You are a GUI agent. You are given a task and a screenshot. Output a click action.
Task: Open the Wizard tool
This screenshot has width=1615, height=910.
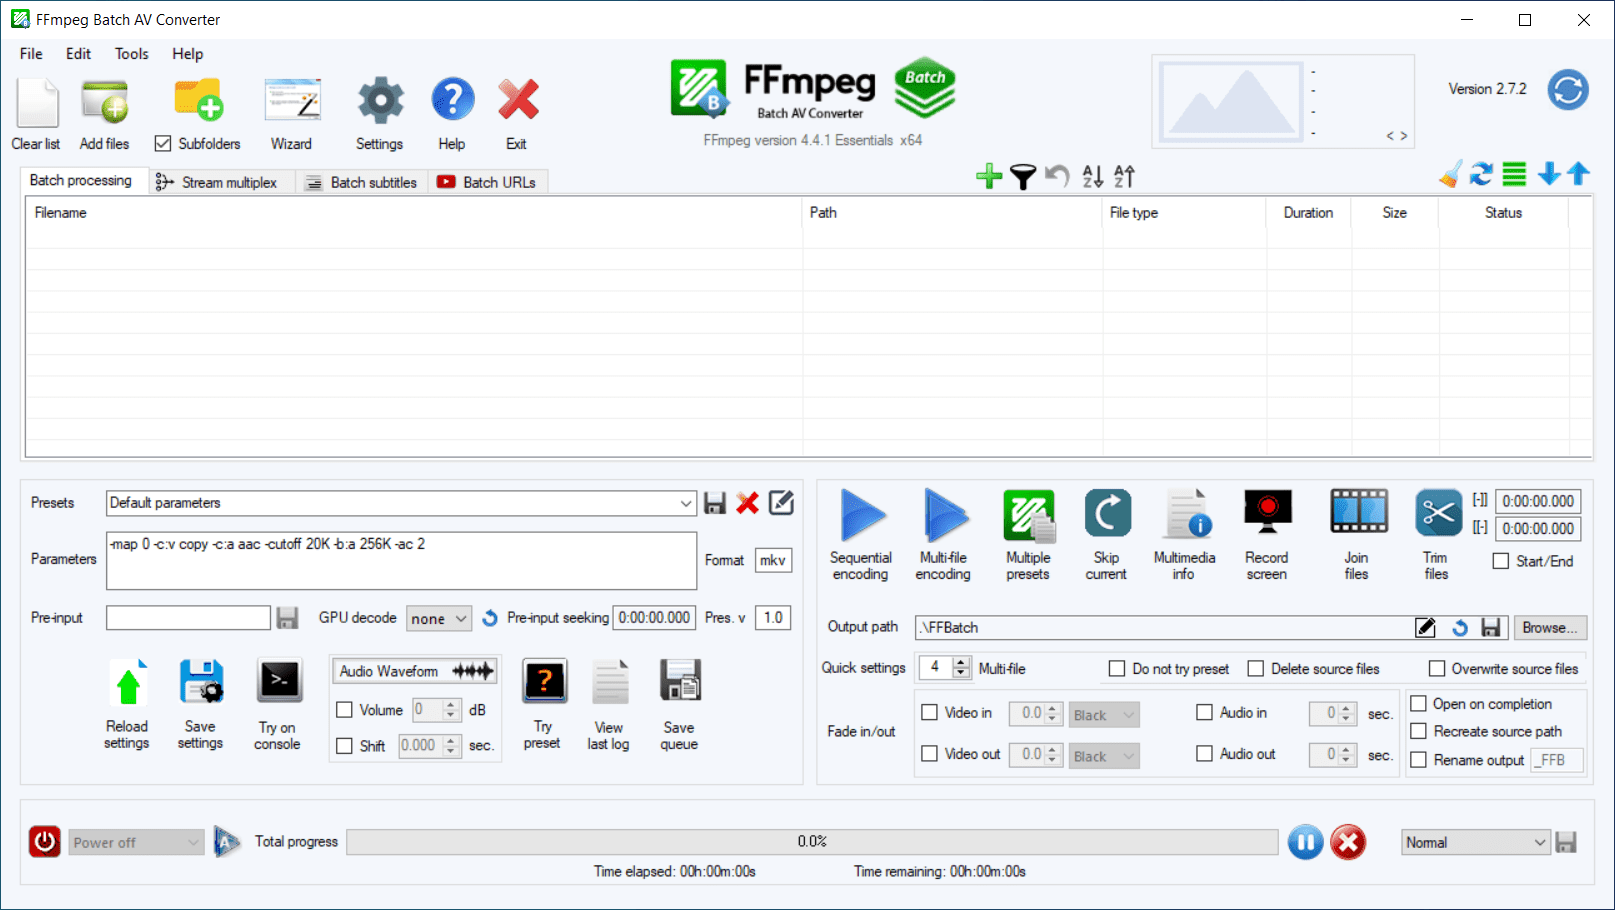click(x=292, y=102)
